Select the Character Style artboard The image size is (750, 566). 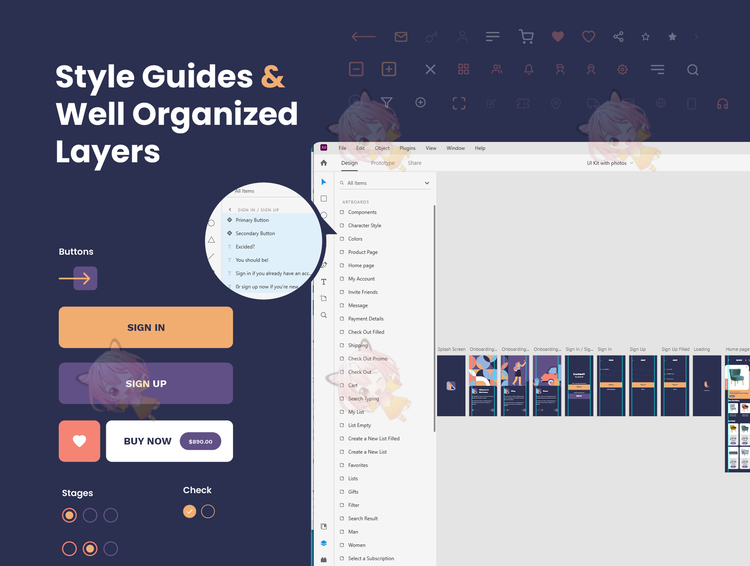[x=364, y=225]
